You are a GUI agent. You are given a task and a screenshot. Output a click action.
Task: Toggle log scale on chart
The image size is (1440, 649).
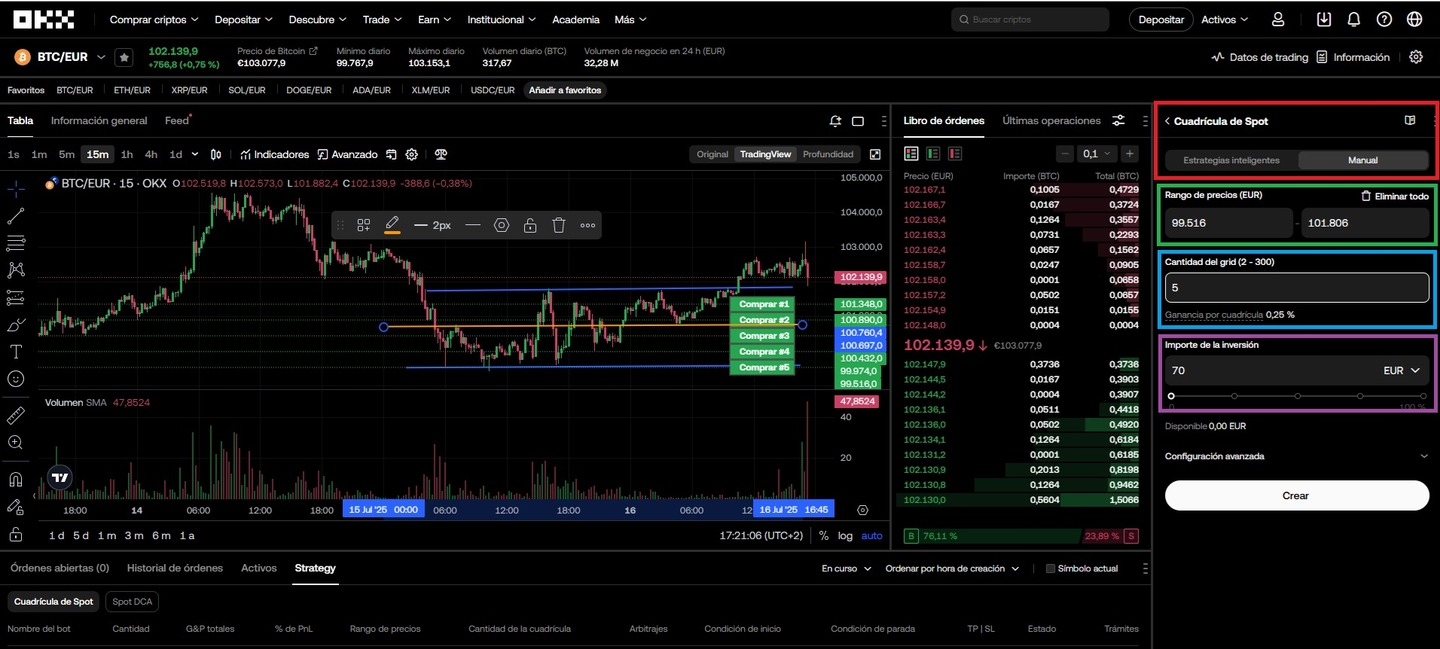pyautogui.click(x=845, y=536)
